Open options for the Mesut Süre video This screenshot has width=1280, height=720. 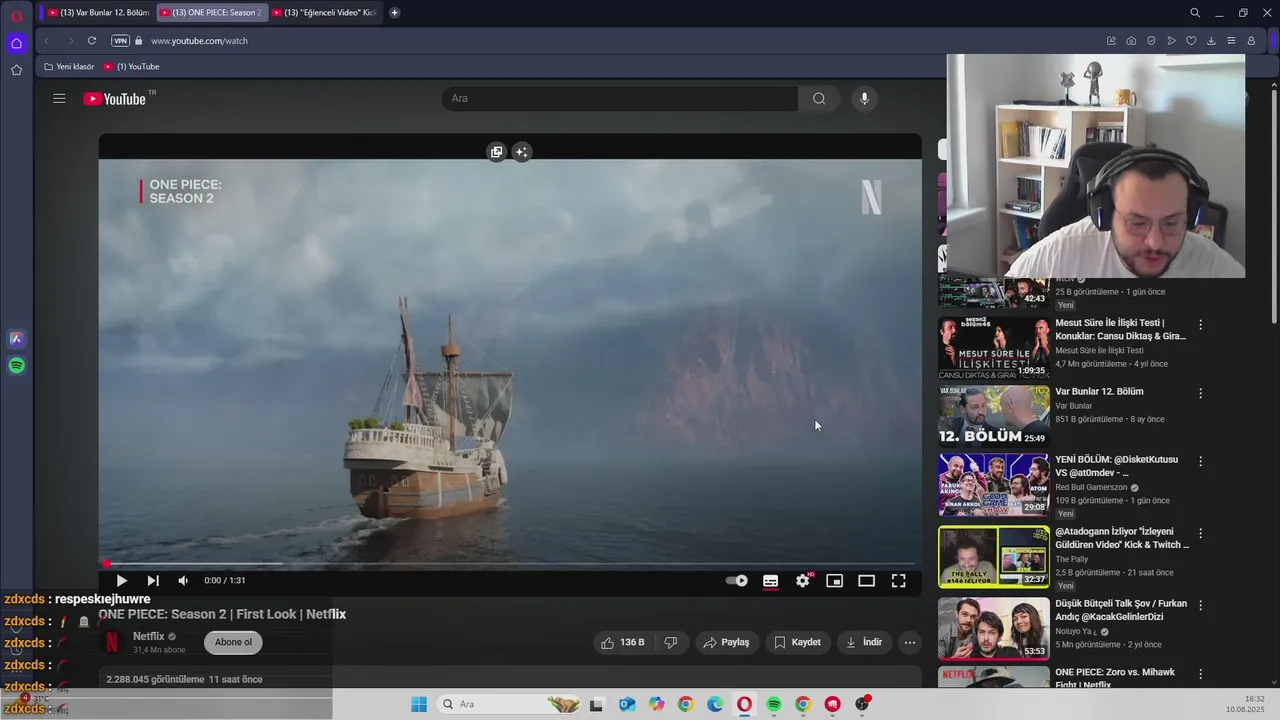point(1201,325)
